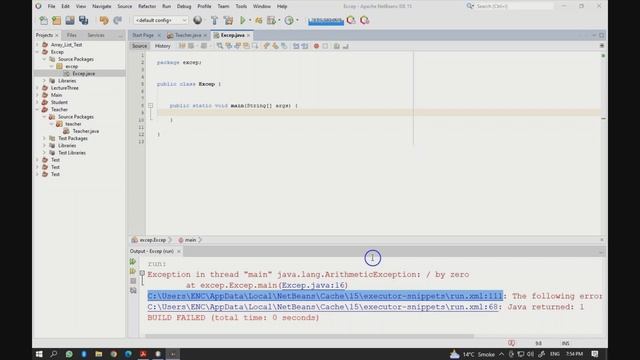The height and width of the screenshot is (360, 640).
Task: Open the Run Project dropdown arrow
Action: click(x=250, y=20)
